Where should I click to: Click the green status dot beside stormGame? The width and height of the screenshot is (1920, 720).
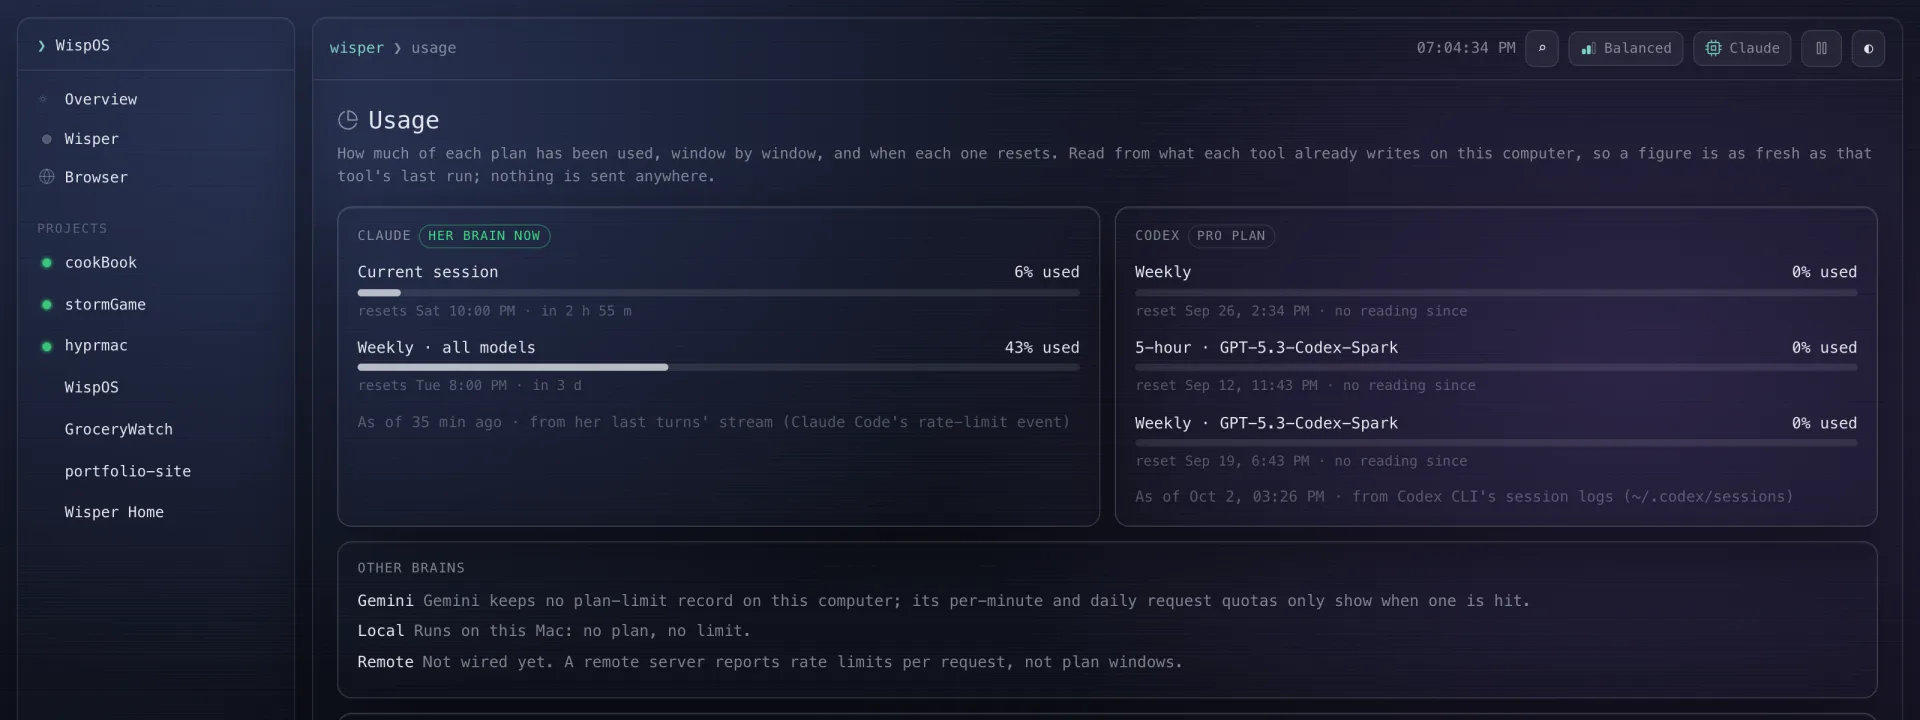pos(46,305)
